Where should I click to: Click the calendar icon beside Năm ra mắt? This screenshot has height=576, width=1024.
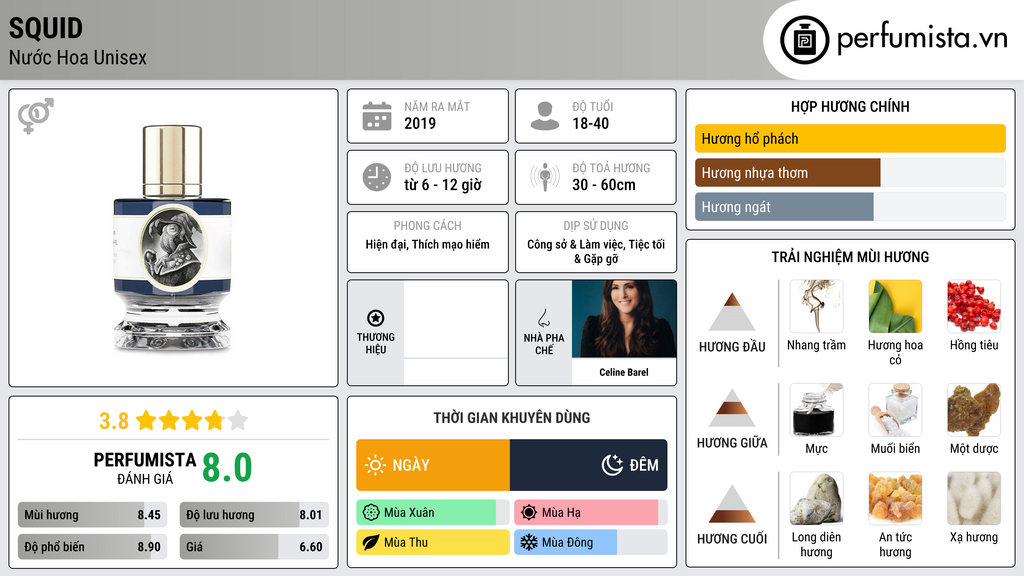coord(377,116)
